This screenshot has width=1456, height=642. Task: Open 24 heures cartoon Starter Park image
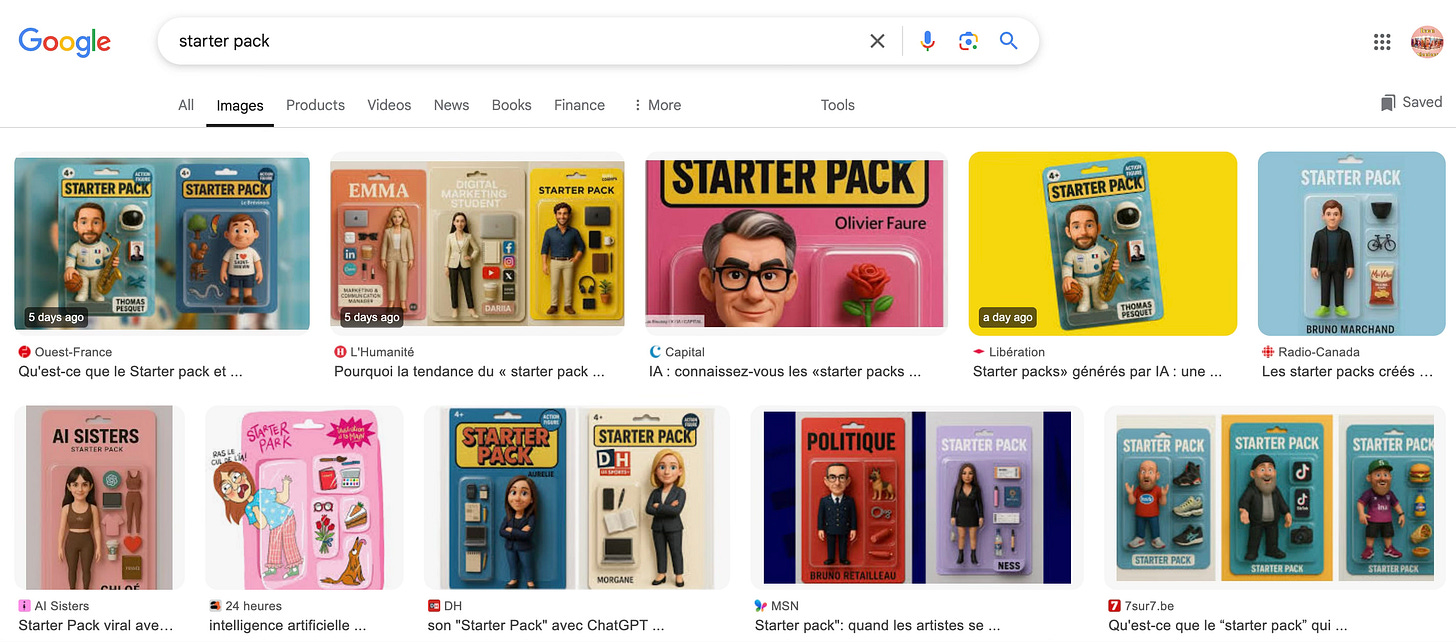(x=304, y=497)
